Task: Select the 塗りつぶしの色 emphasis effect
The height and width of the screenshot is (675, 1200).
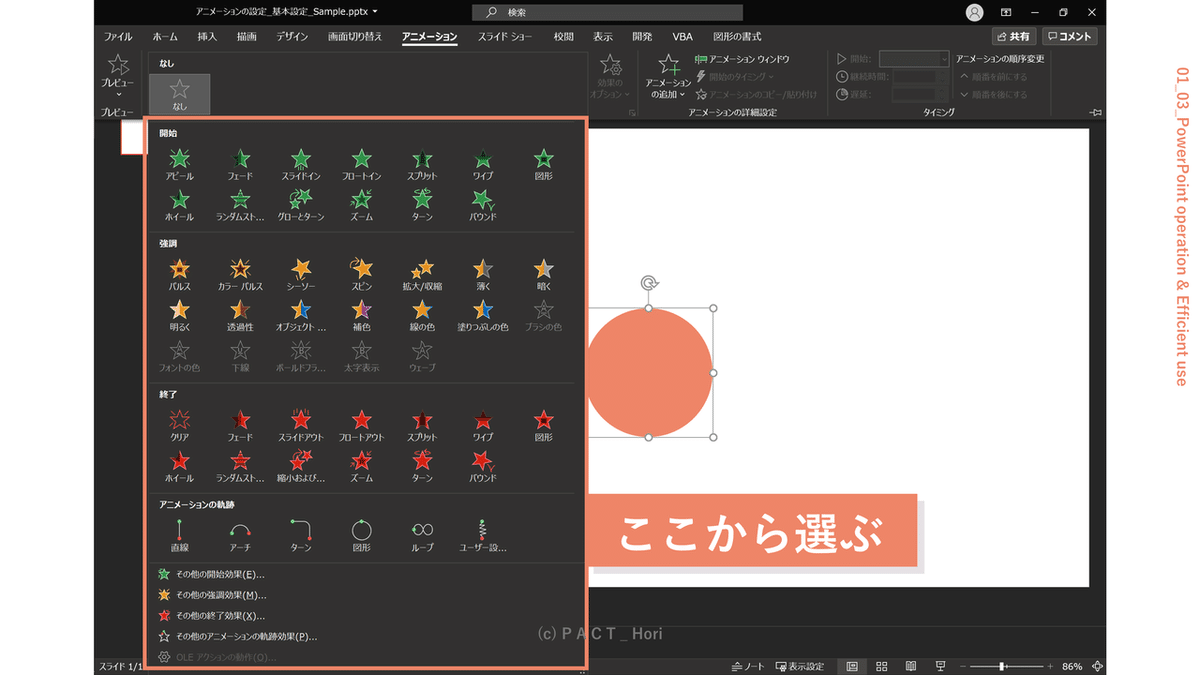Action: [483, 316]
